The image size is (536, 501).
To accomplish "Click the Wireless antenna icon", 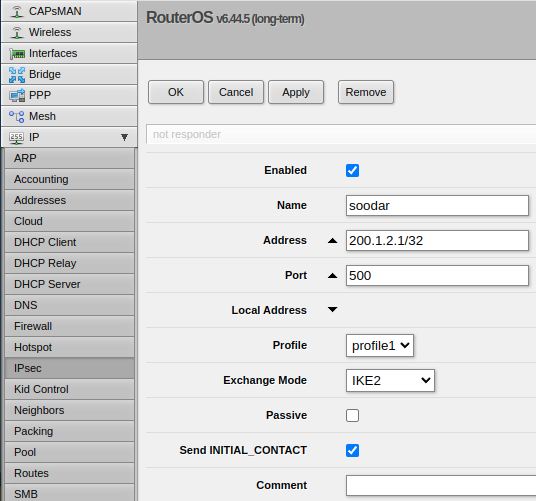I will click(16, 32).
